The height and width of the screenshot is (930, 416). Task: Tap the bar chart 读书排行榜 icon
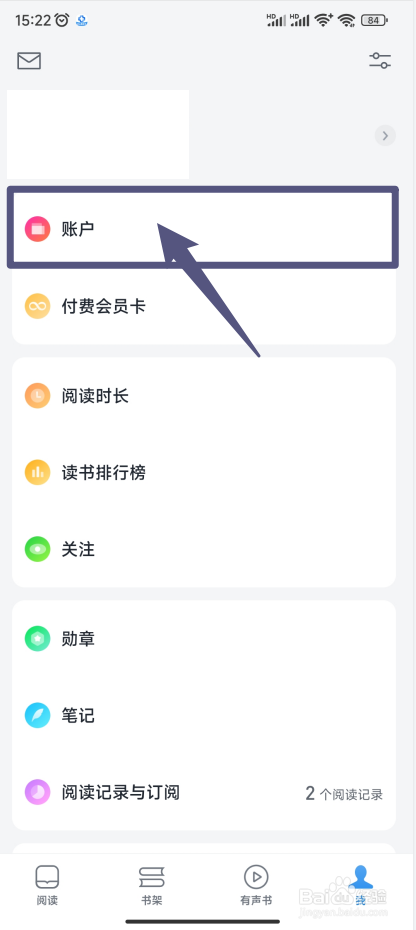(37, 473)
